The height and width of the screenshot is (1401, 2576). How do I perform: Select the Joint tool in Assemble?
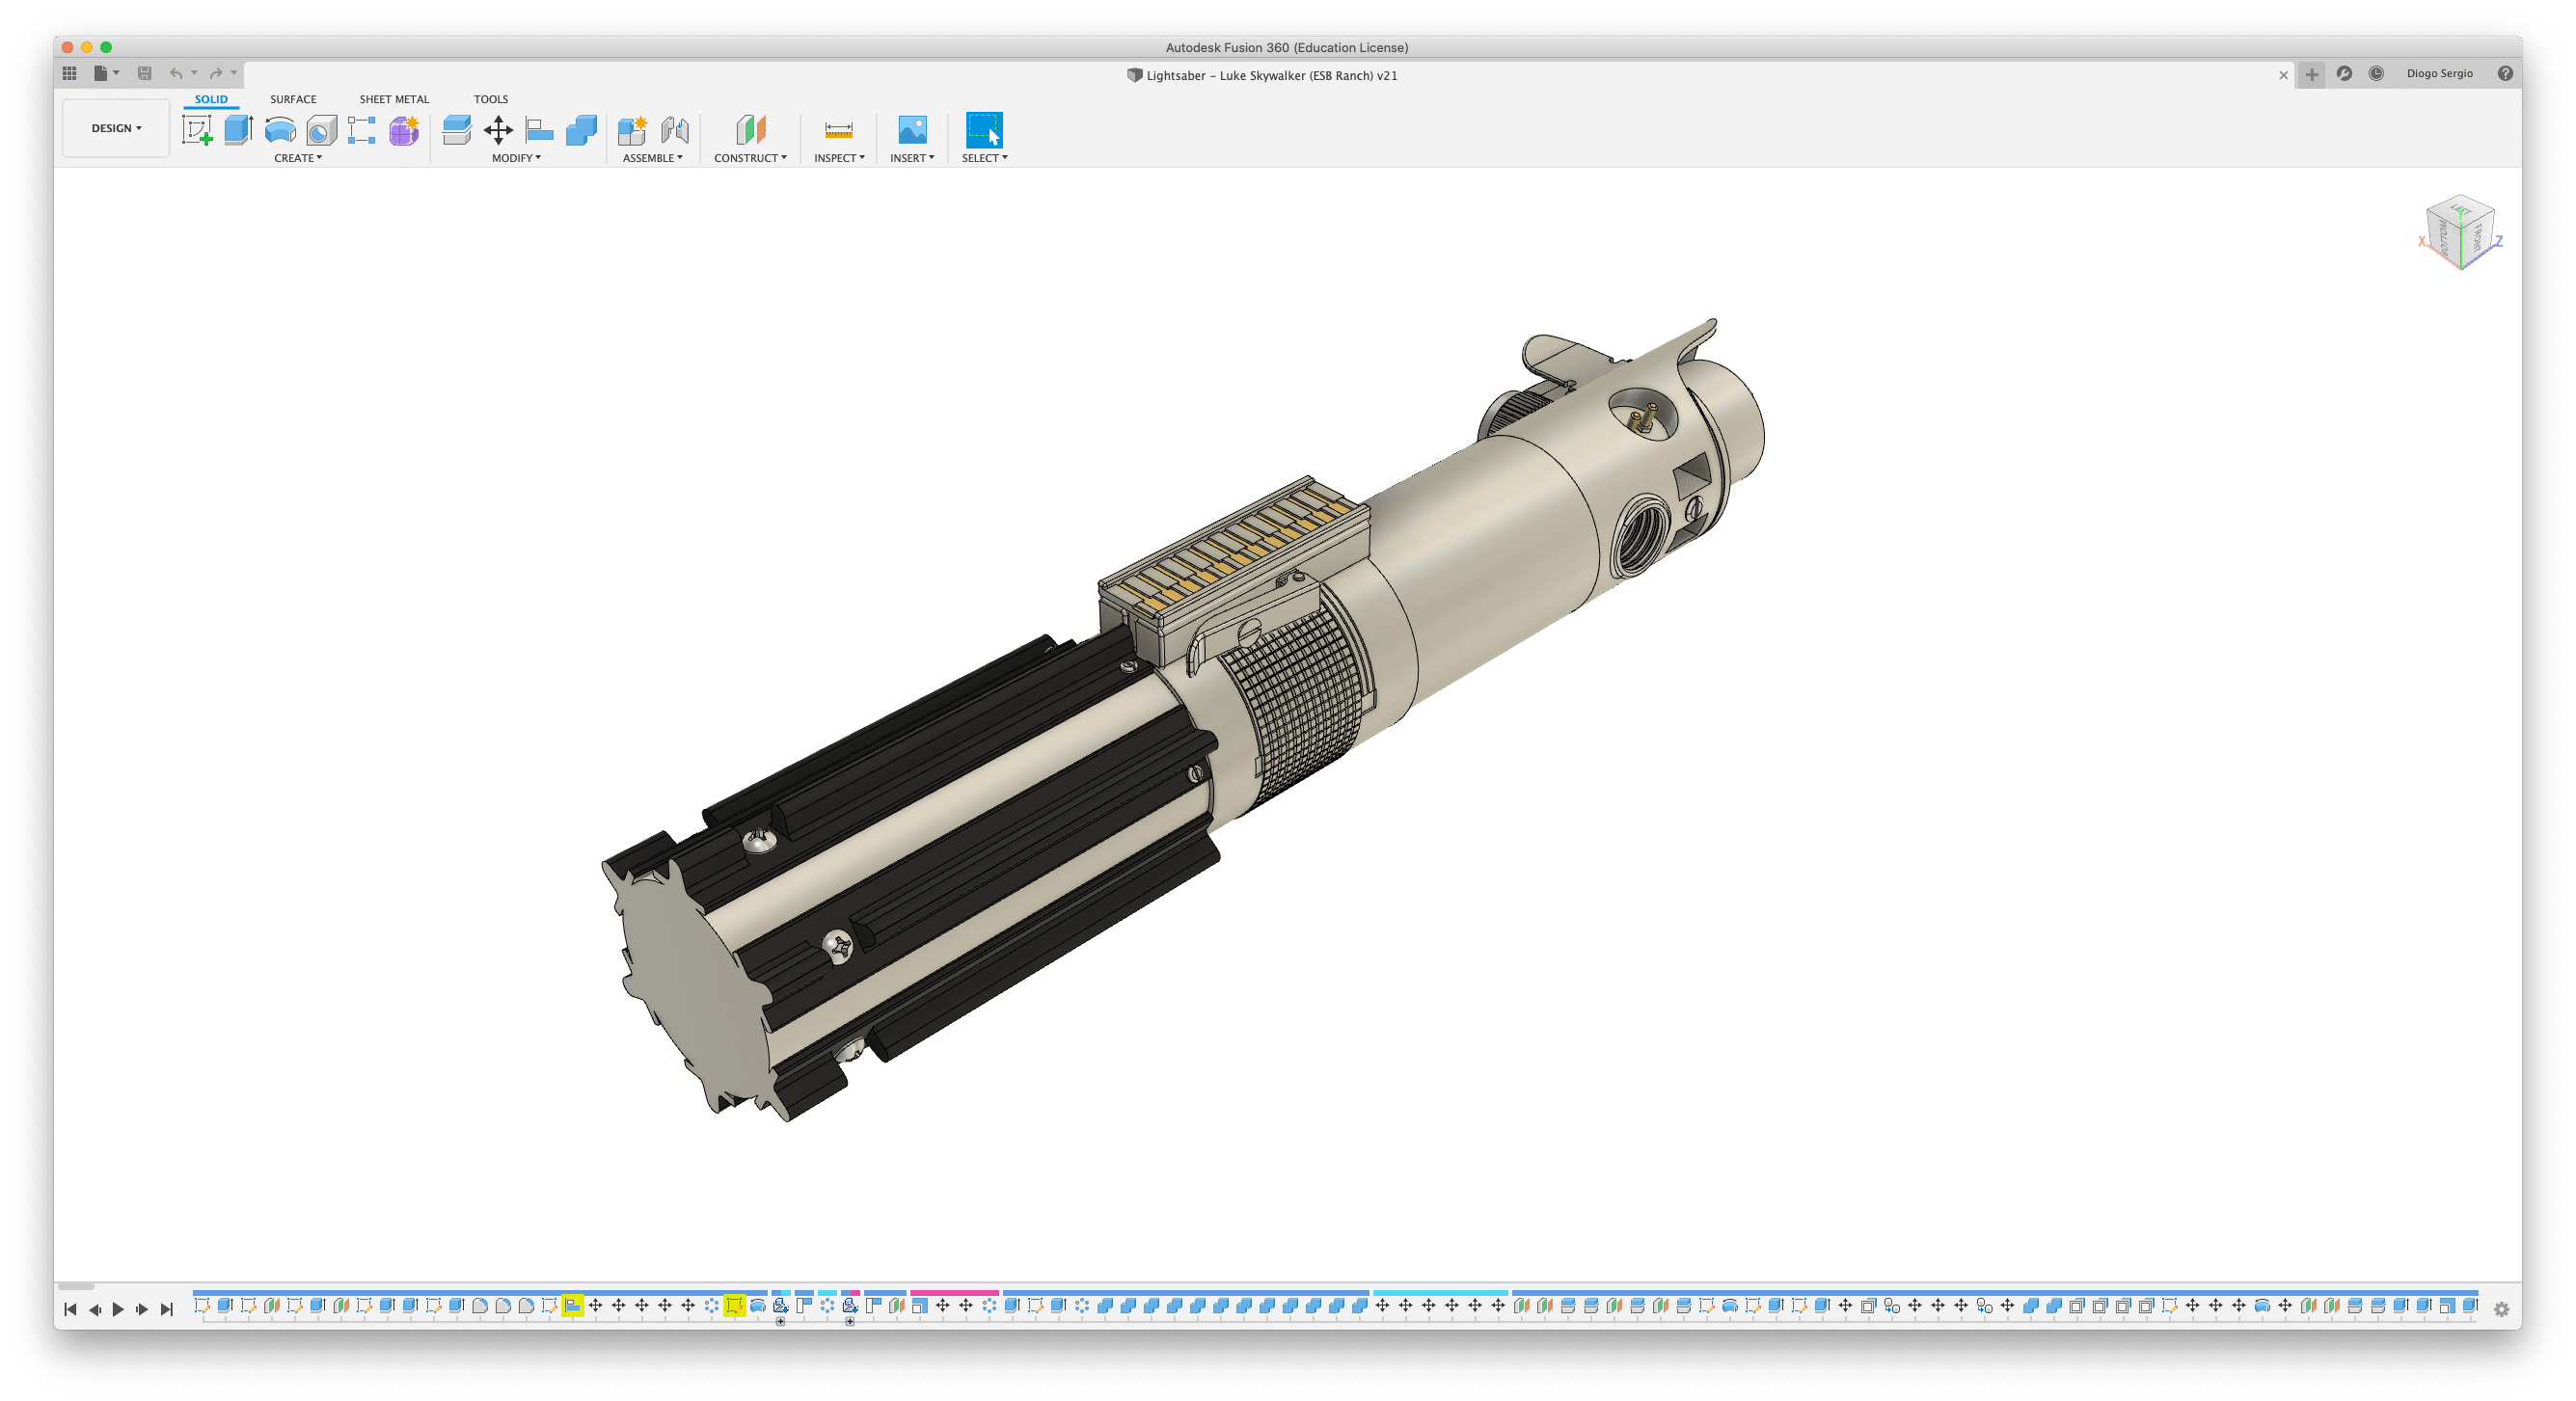675,130
